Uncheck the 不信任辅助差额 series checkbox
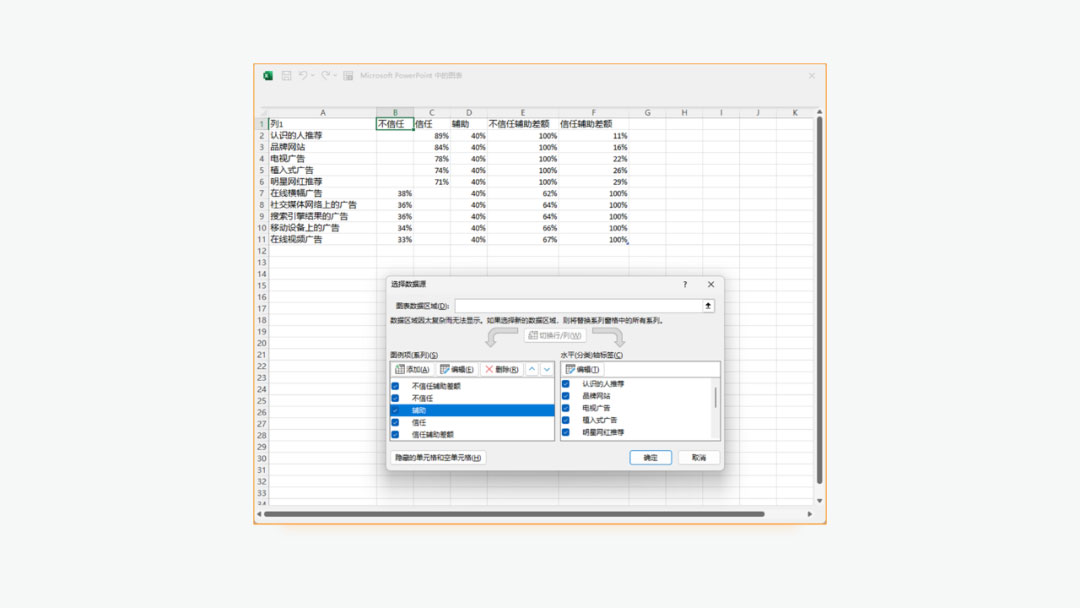1080x608 pixels. [x=395, y=386]
